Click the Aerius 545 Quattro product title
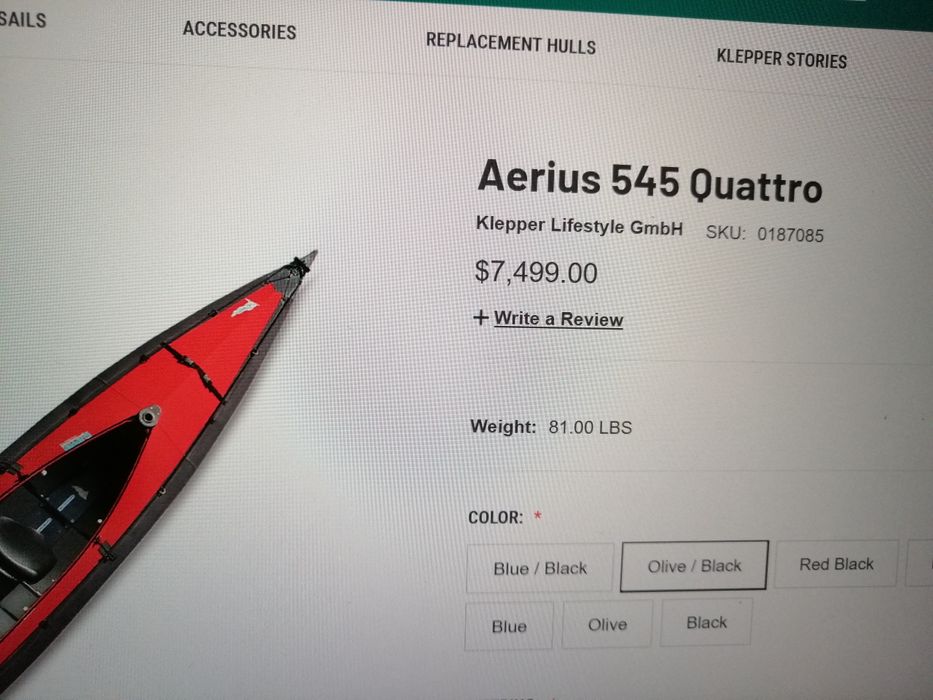This screenshot has height=700, width=933. pos(650,182)
